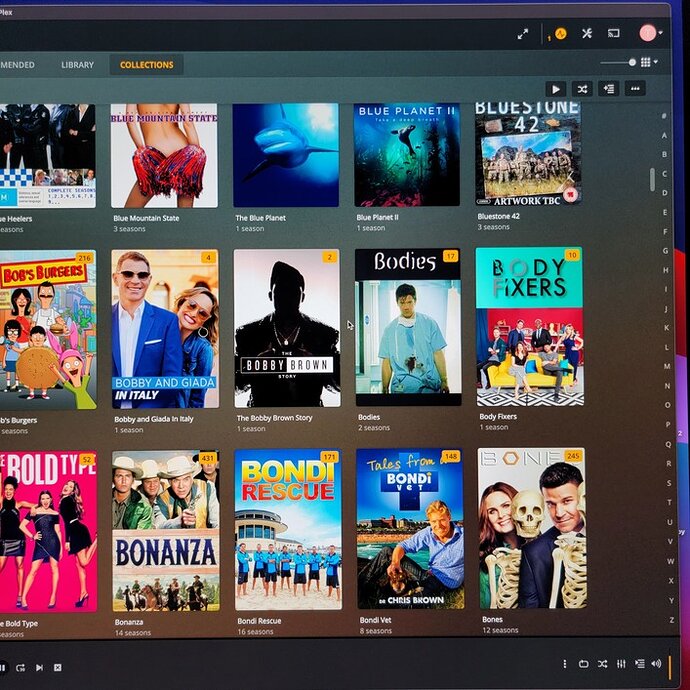Open Blue Mountain State poster
690x690 pixels.
[x=164, y=155]
